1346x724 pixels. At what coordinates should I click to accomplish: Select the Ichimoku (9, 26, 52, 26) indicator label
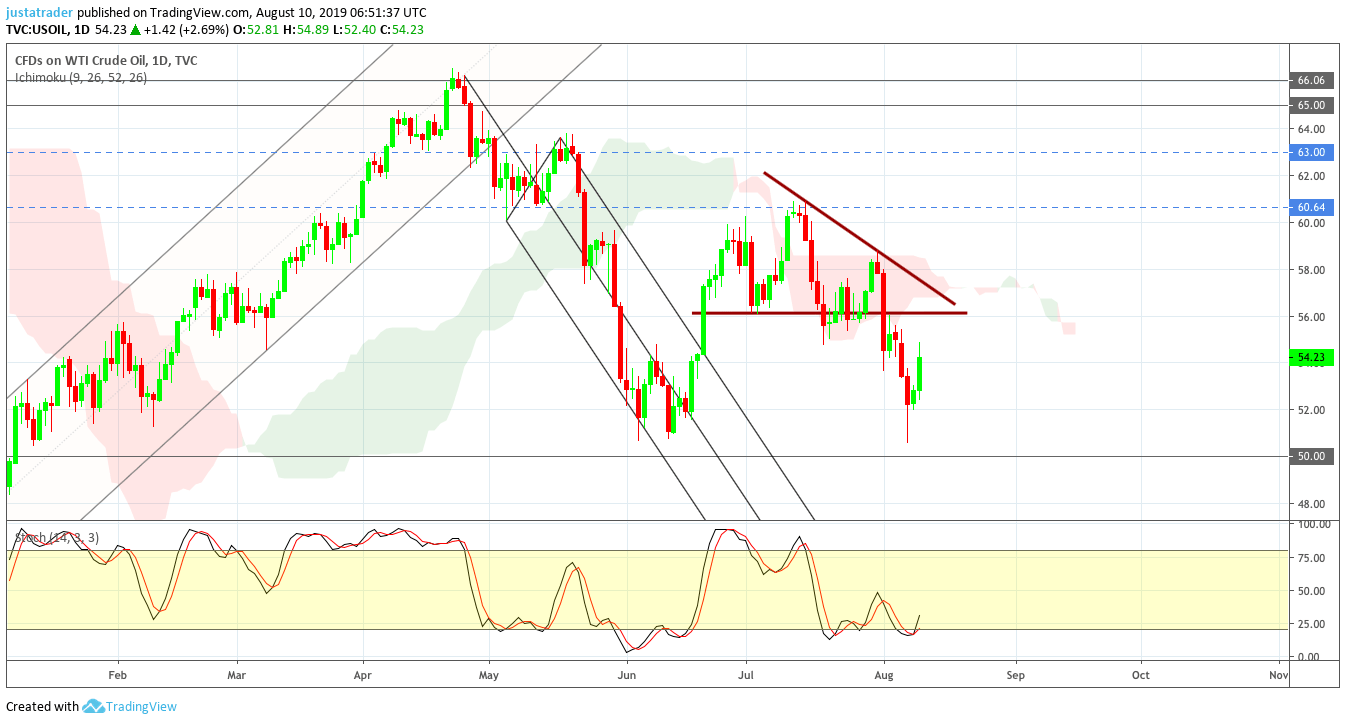point(80,77)
